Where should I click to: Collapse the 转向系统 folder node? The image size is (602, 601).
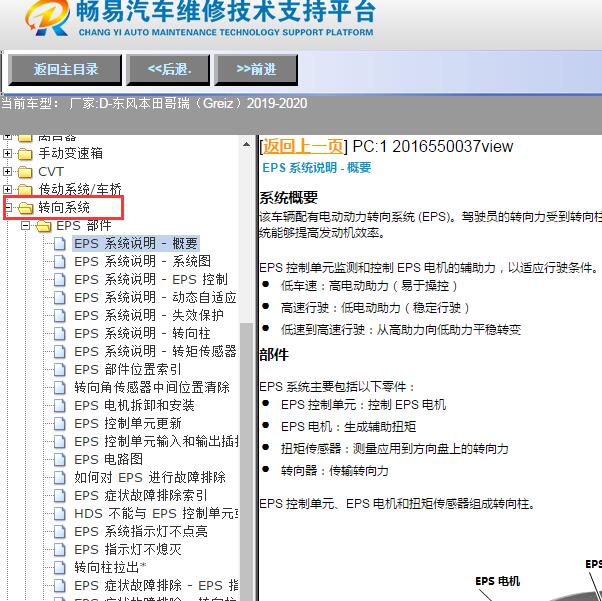[7, 208]
